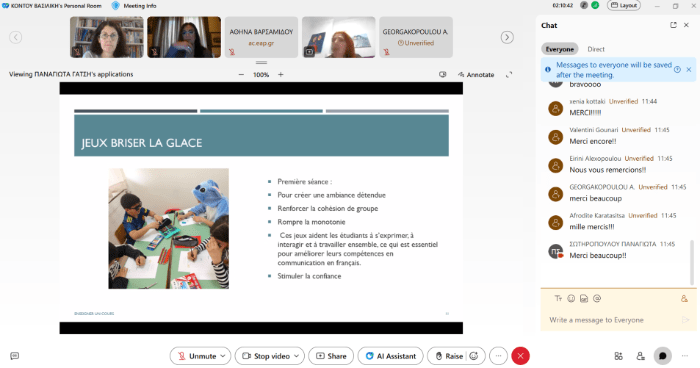The image size is (700, 368).
Task: Open the Participants panel icon
Action: (641, 356)
